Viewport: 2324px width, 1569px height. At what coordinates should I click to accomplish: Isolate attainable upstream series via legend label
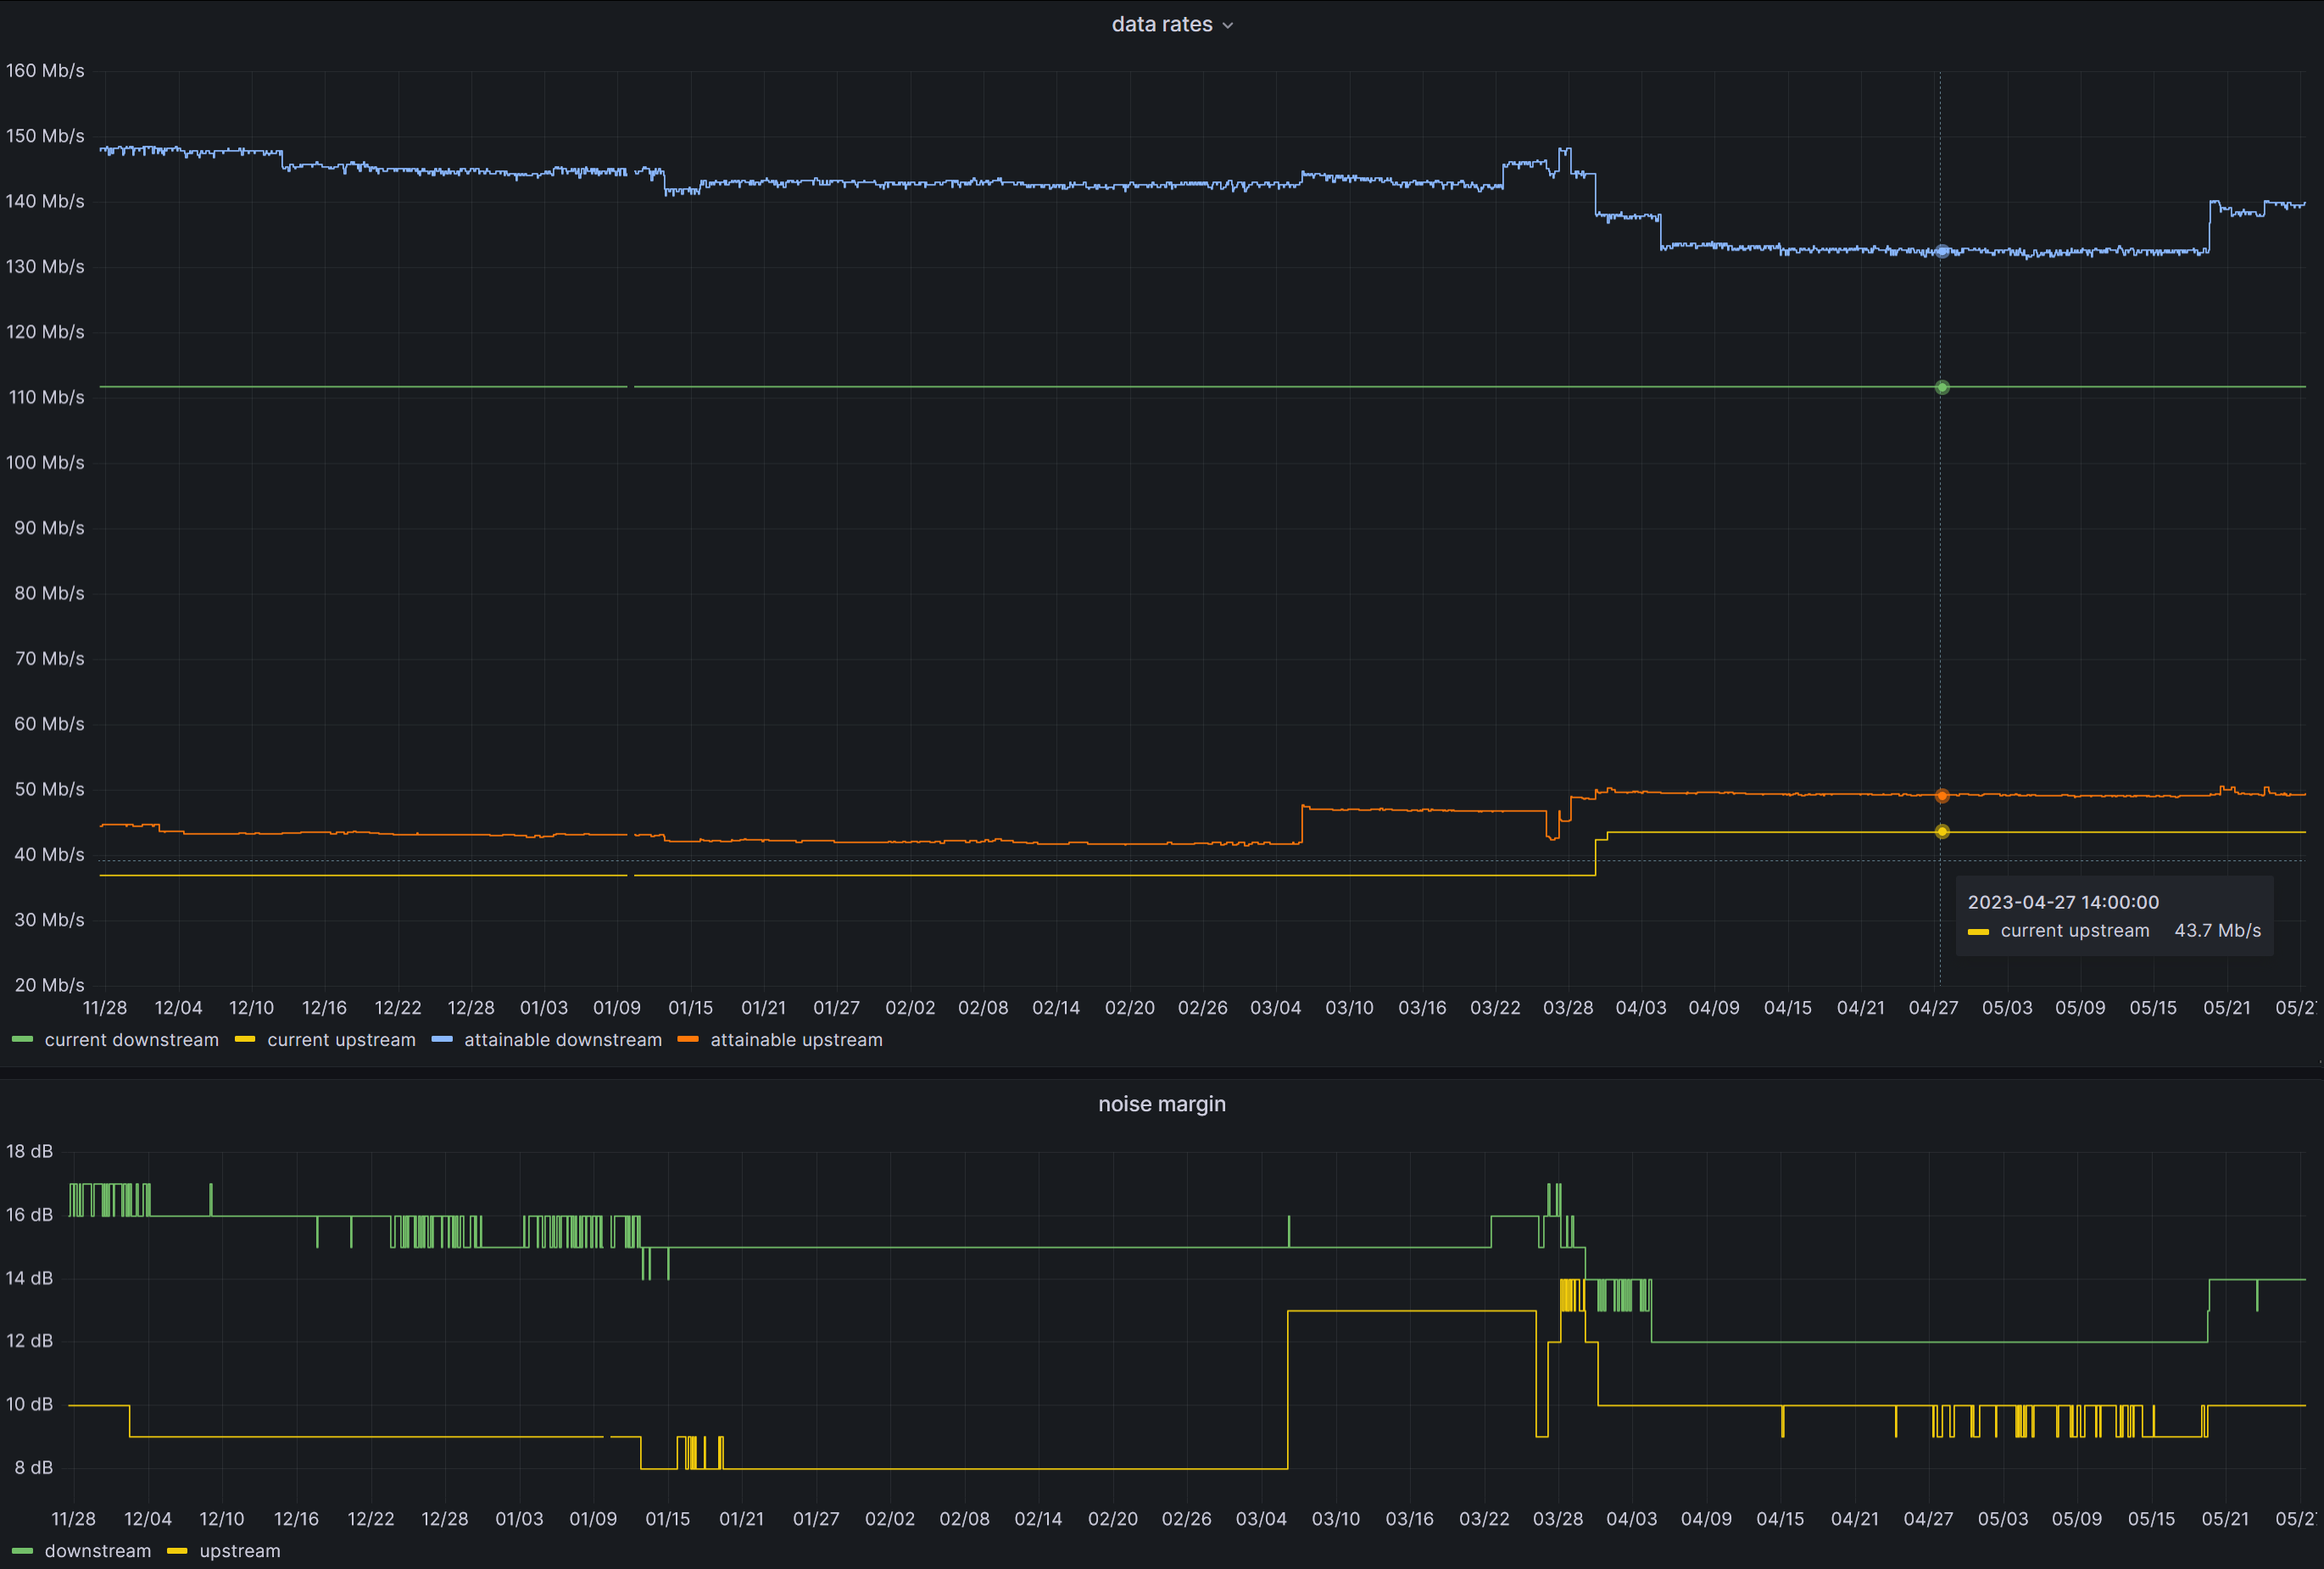point(796,1040)
